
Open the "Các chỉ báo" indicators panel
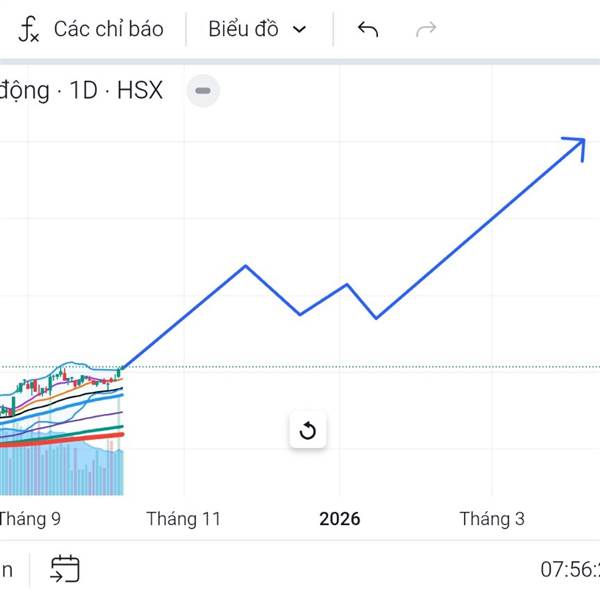pyautogui.click(x=108, y=29)
